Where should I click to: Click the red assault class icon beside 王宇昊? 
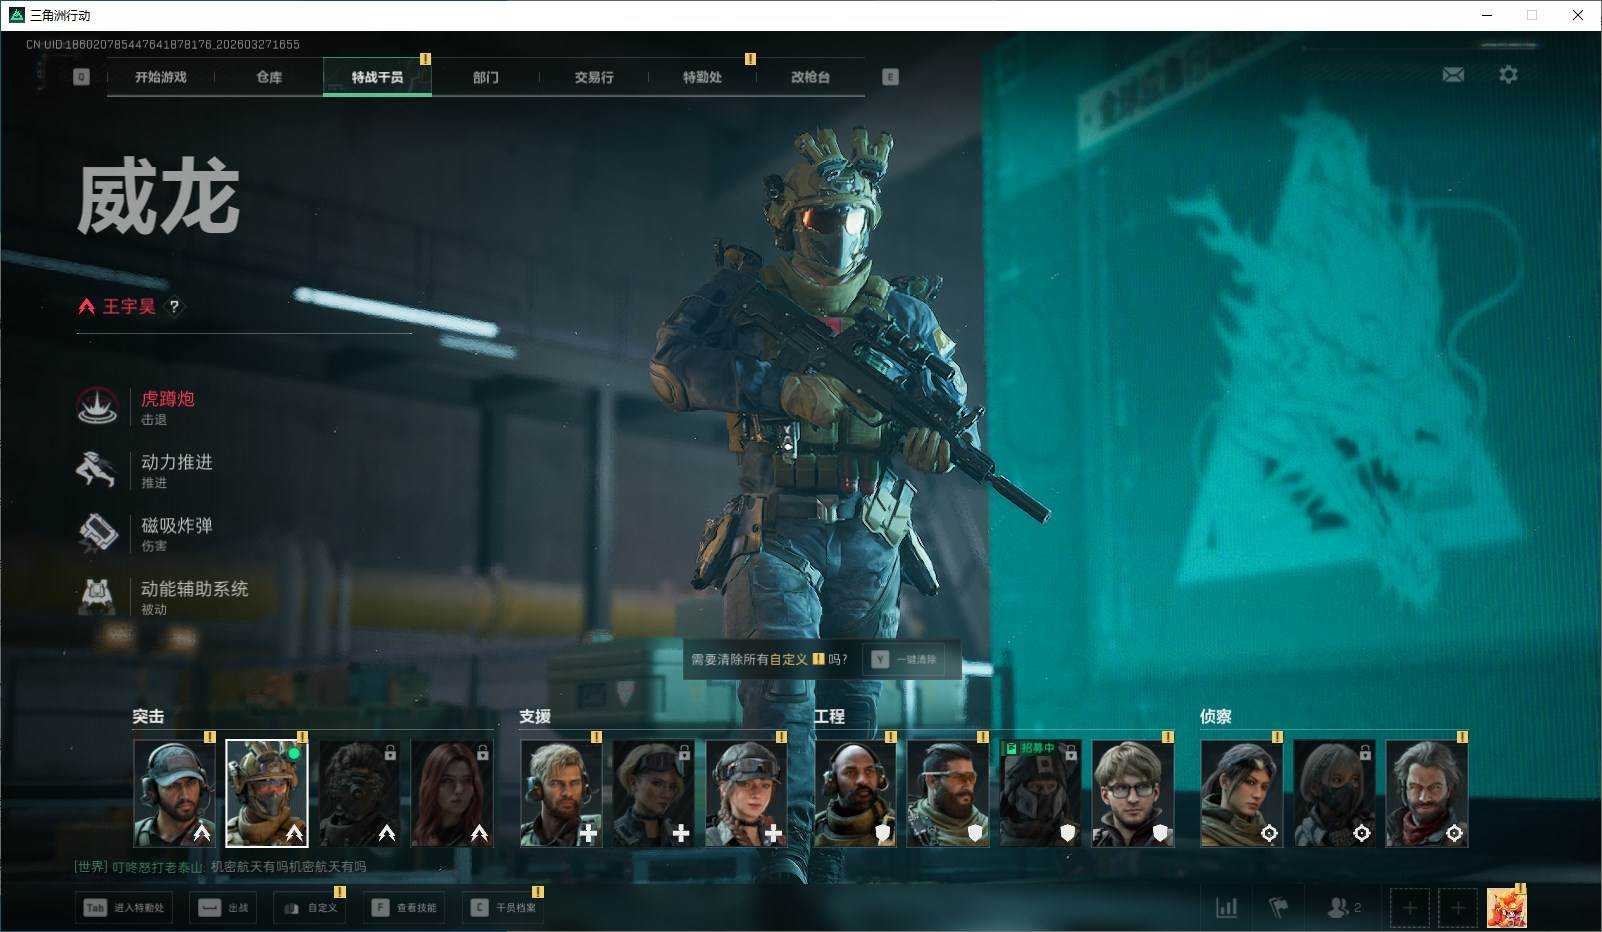point(87,307)
